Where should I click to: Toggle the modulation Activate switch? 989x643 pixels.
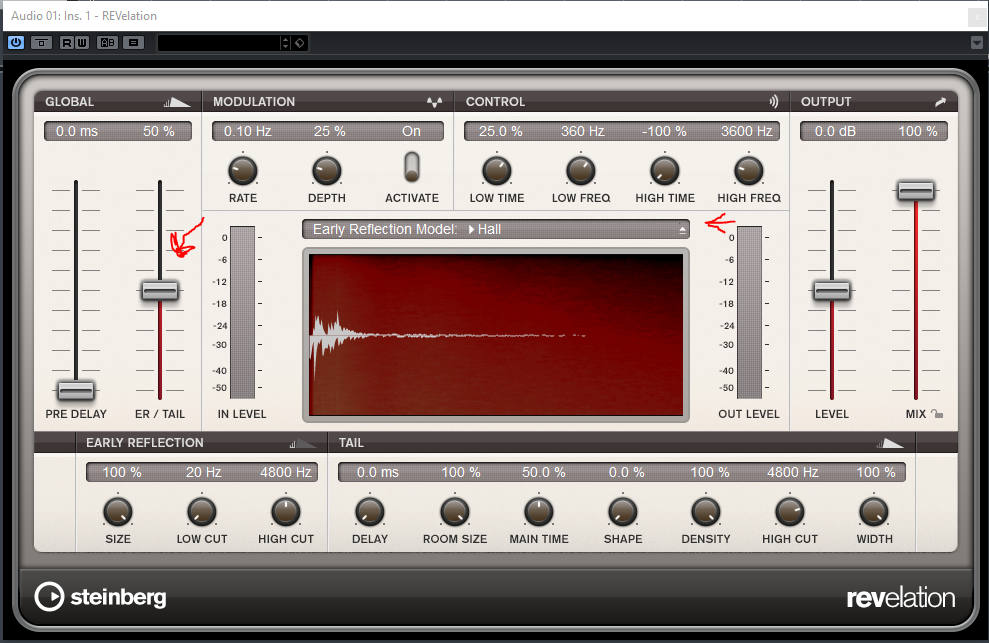pyautogui.click(x=412, y=167)
